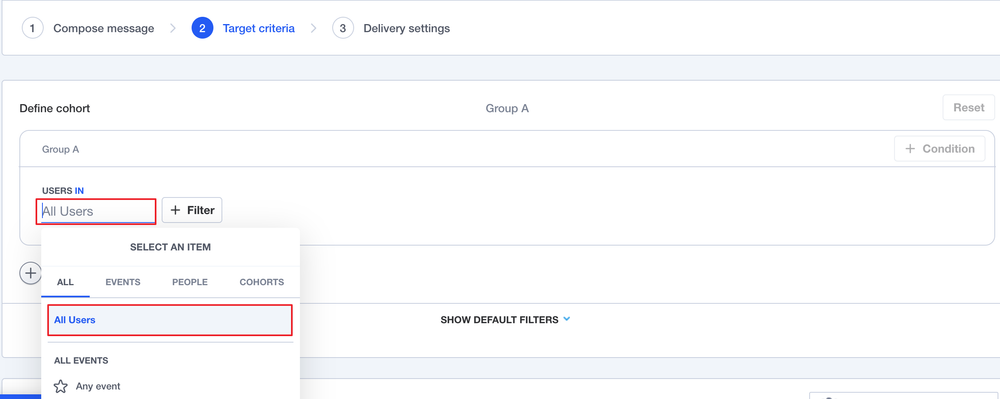
Task: Switch to the EVENTS tab
Action: point(122,282)
